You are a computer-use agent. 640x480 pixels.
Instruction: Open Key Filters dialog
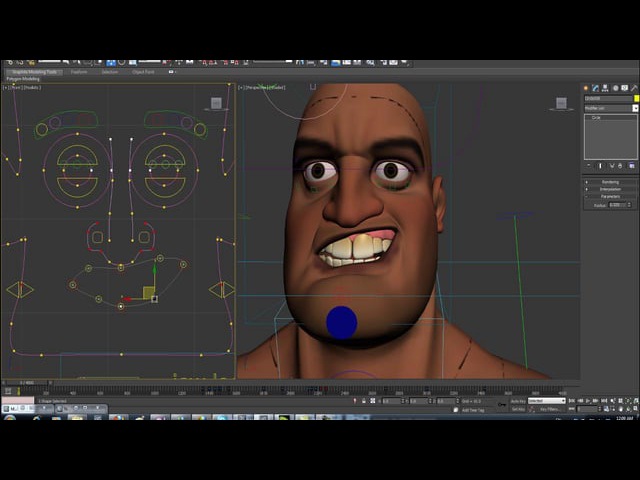pos(550,409)
